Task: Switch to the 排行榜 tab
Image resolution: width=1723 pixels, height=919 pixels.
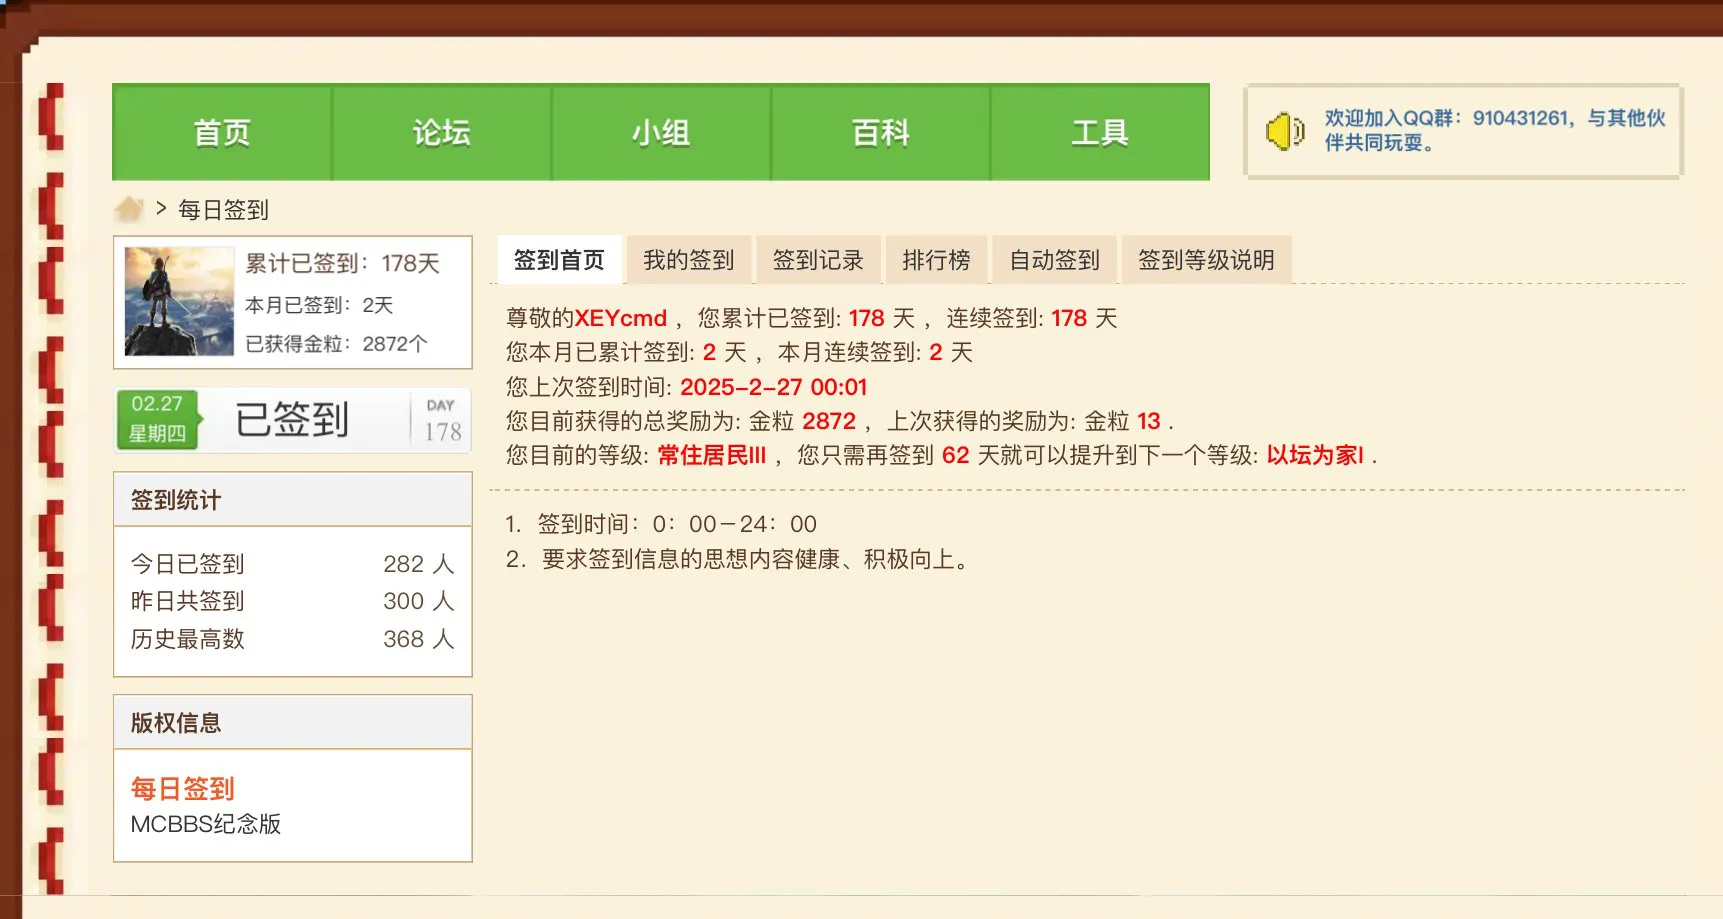Action: [936, 259]
